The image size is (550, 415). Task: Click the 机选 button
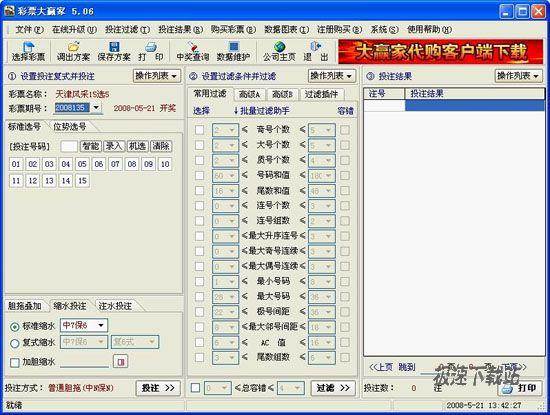137,146
